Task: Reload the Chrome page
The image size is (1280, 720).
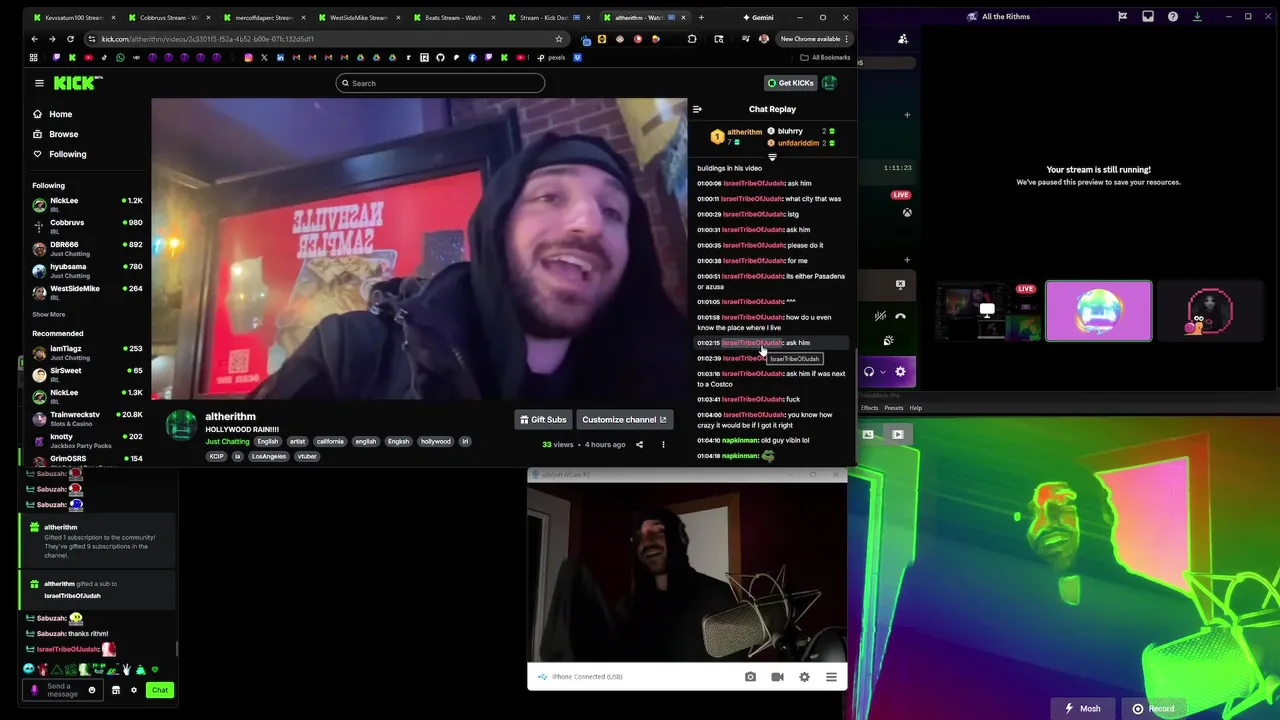Action: click(x=70, y=39)
